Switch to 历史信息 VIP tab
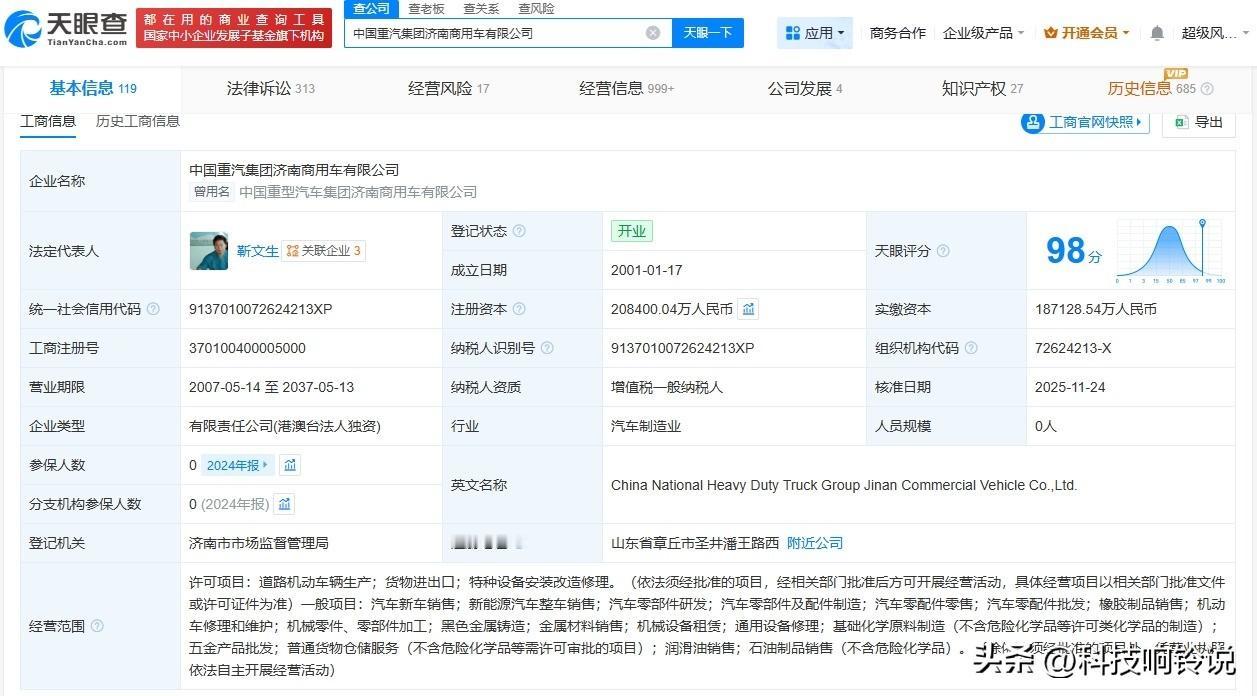 (x=1151, y=88)
